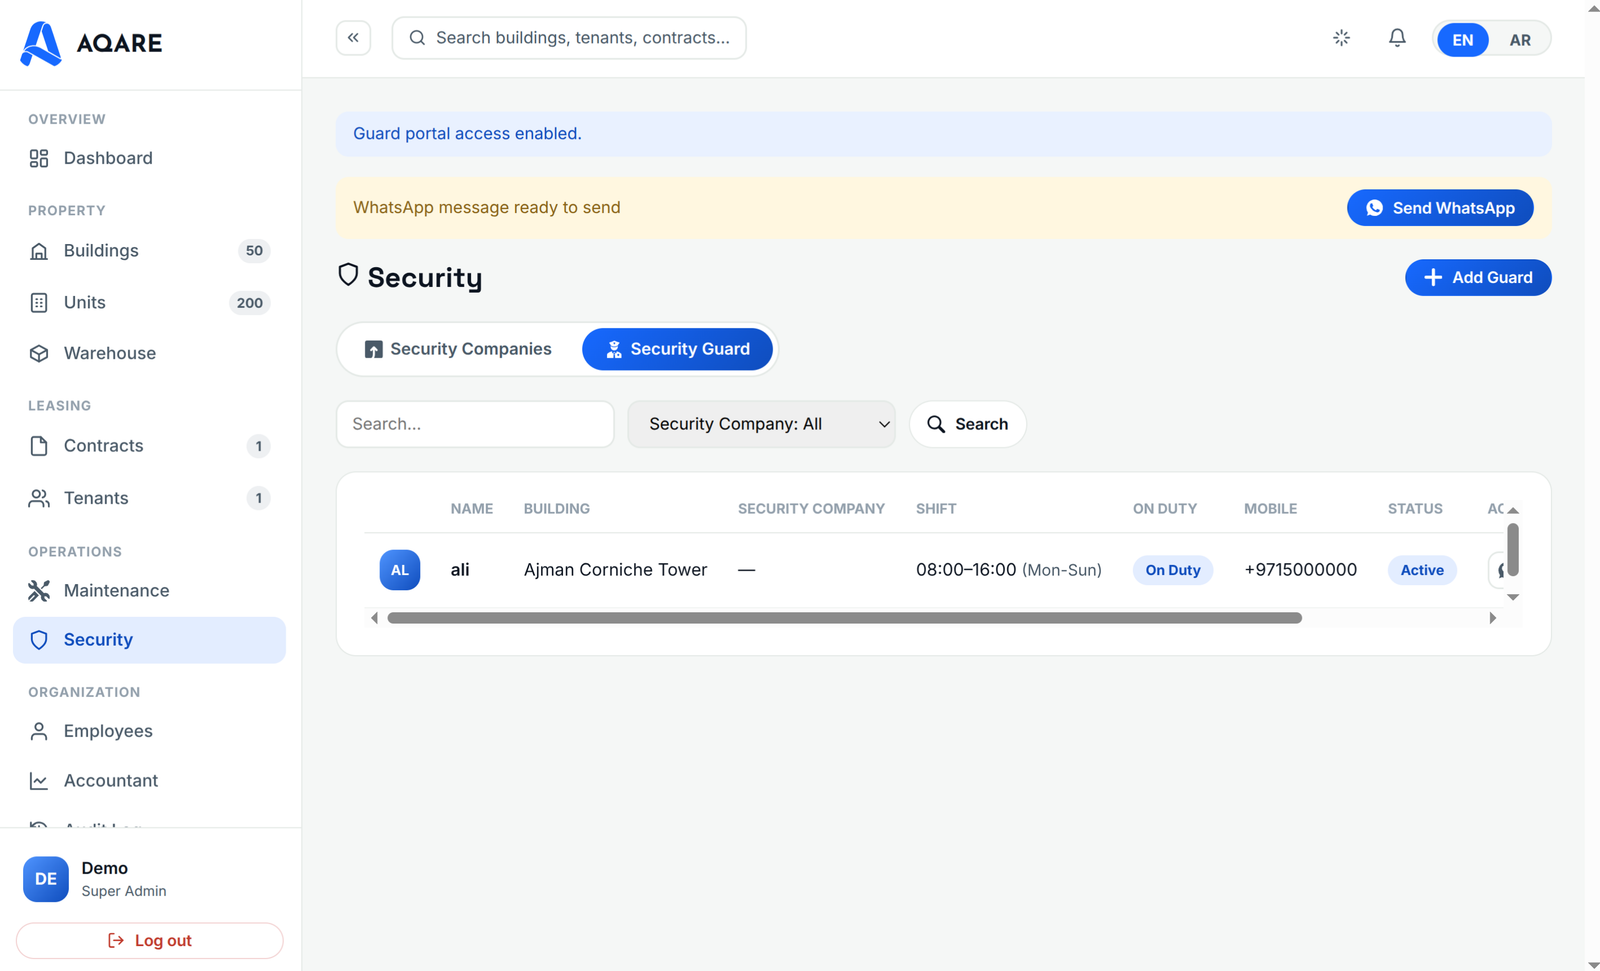This screenshot has width=1600, height=971.
Task: Select the Security Guard tab
Action: click(677, 349)
